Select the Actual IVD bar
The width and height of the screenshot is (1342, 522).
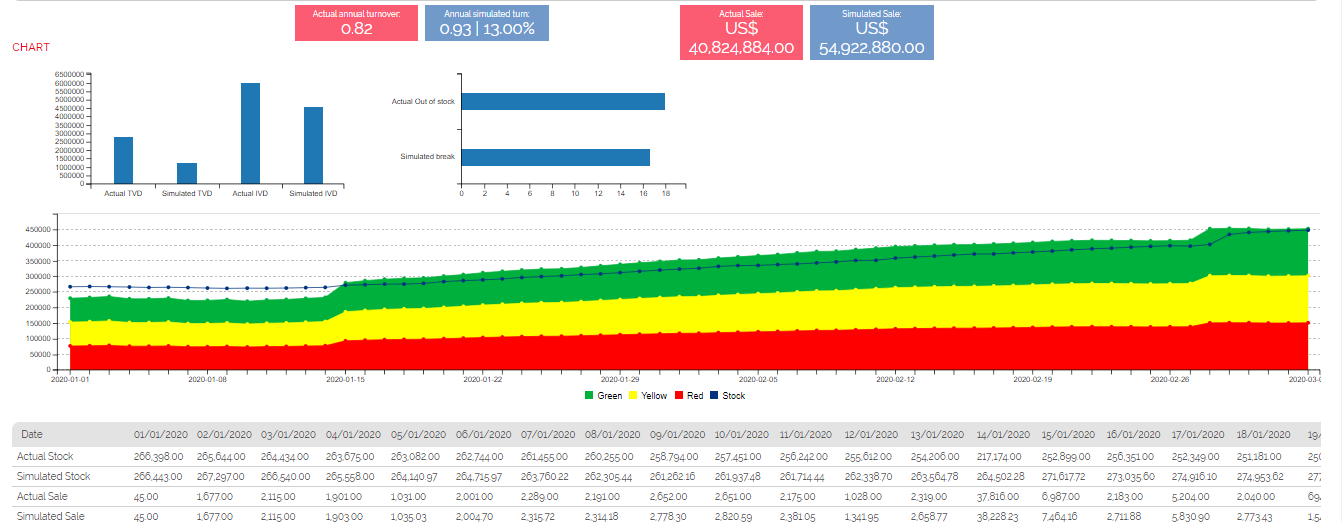250,133
